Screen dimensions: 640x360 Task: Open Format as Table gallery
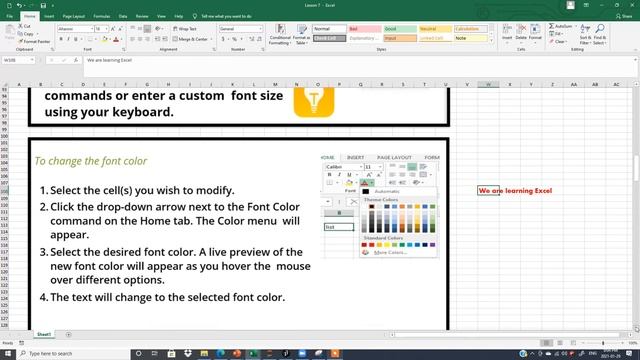301,34
